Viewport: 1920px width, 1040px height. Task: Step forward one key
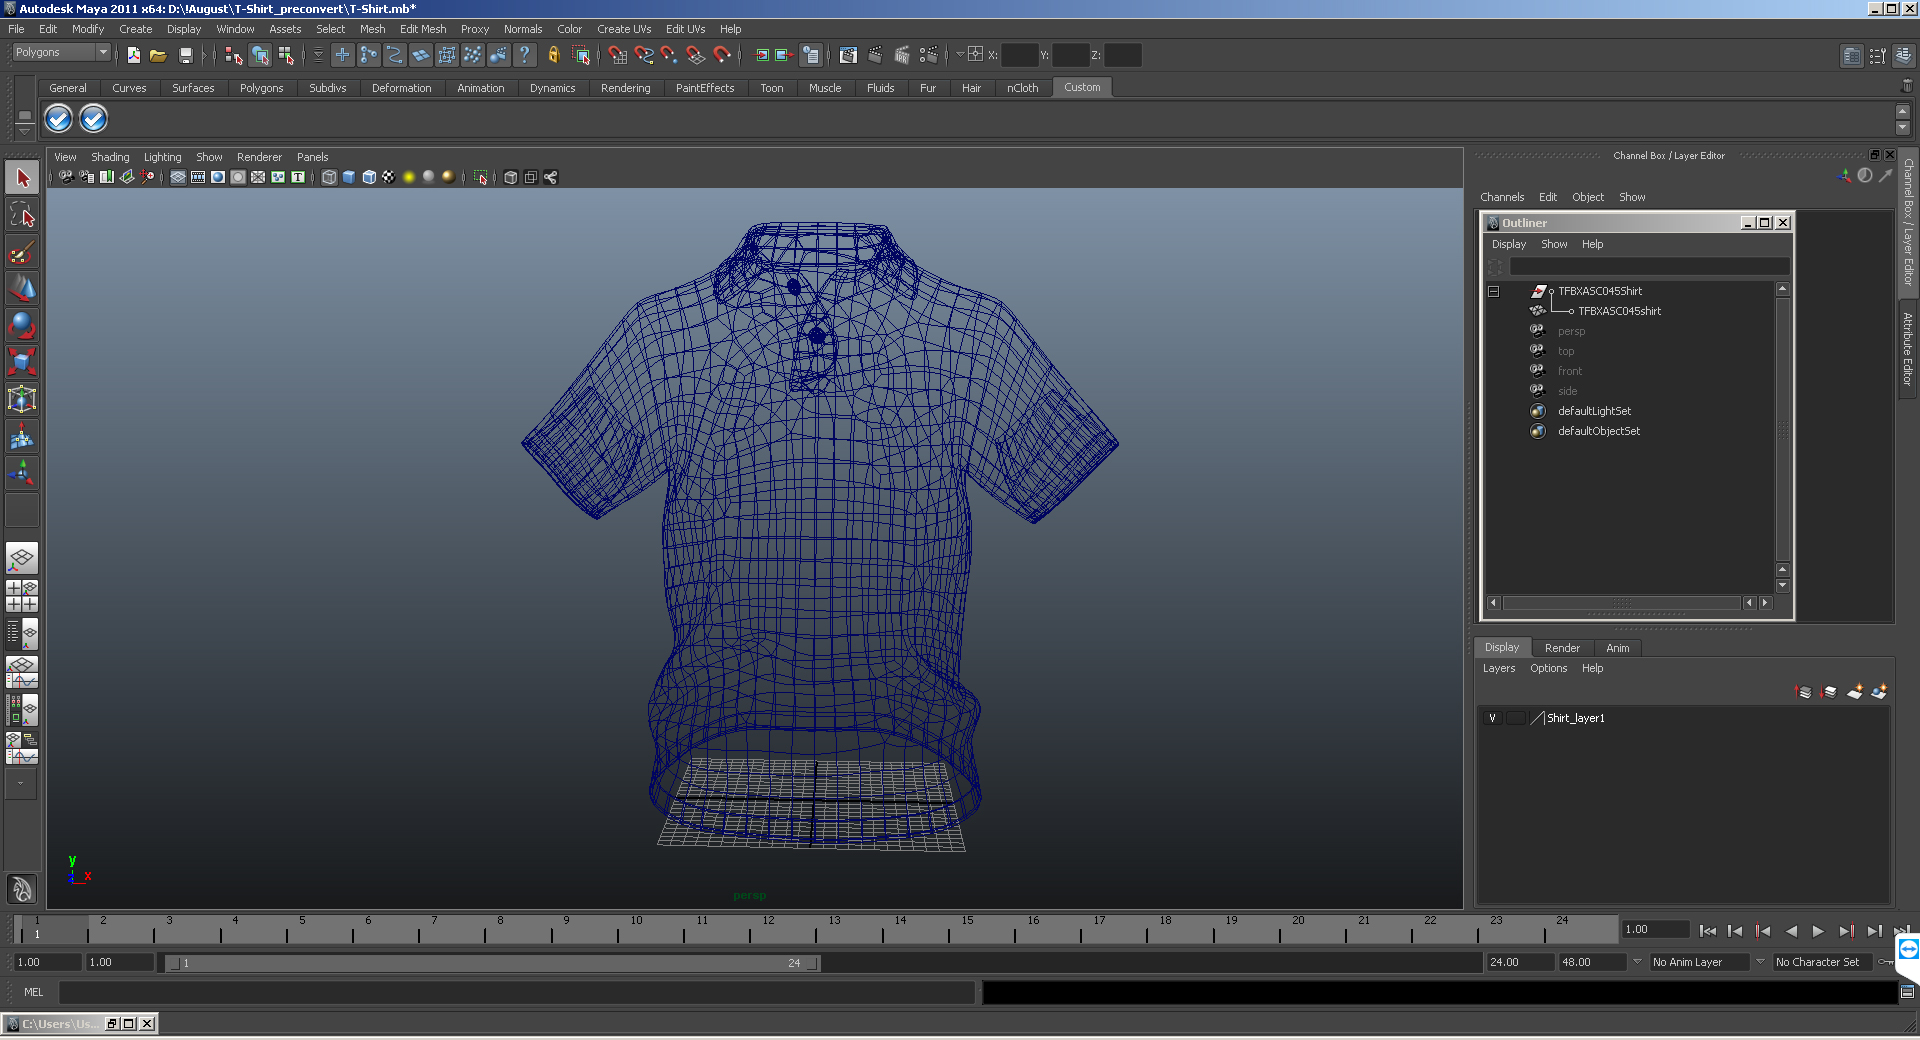pos(1846,931)
